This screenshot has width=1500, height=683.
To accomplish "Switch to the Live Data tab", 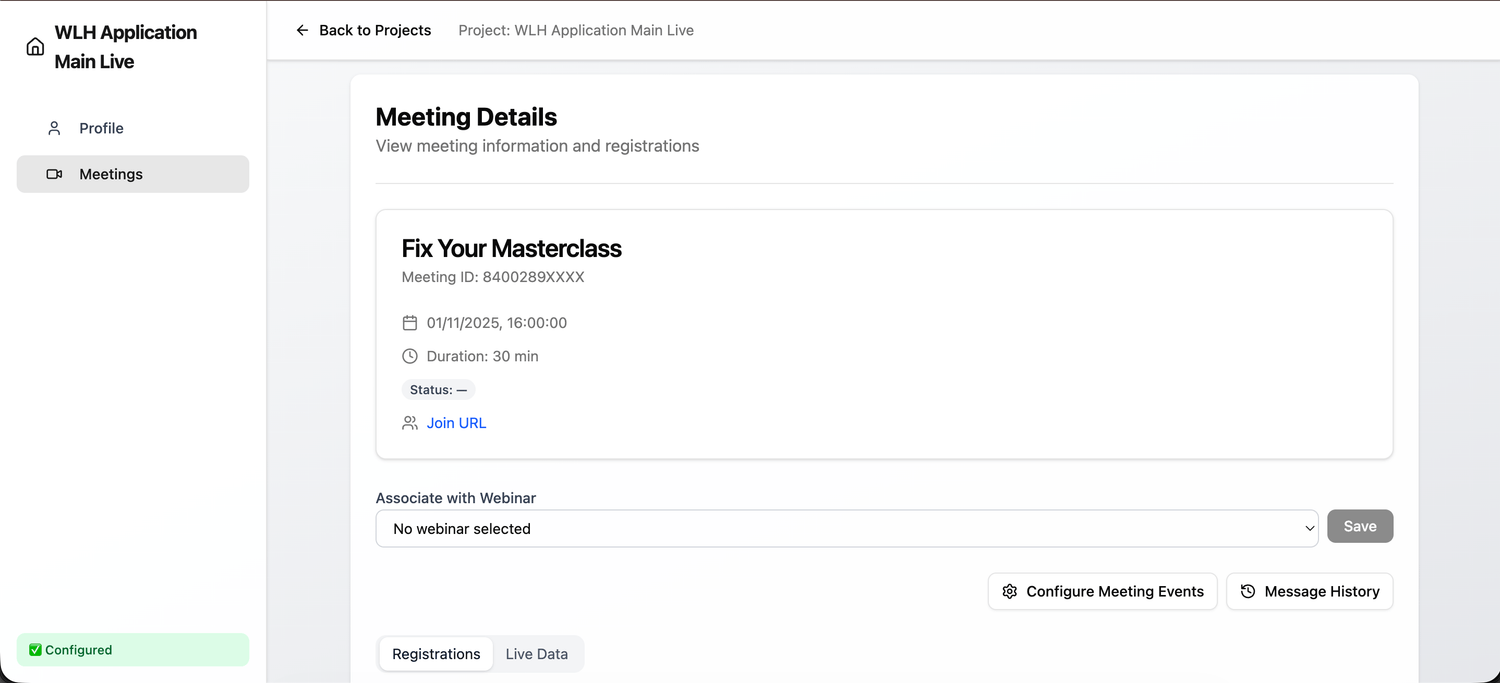I will click(x=536, y=654).
